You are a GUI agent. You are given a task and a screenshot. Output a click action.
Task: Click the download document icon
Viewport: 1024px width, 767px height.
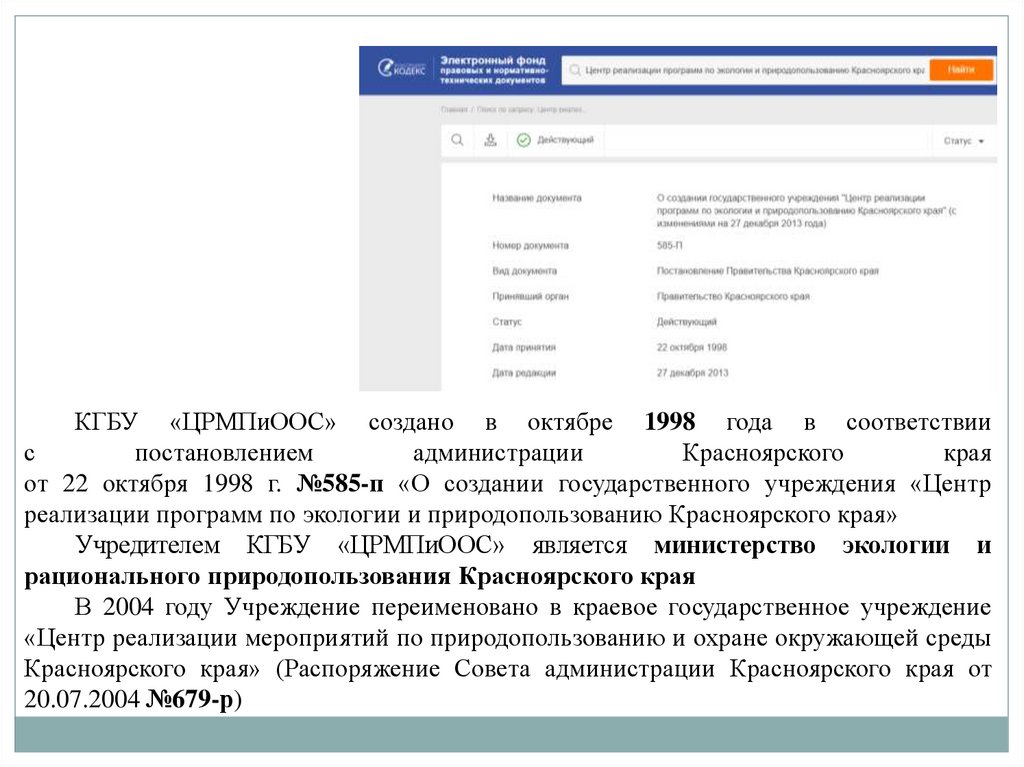[x=489, y=141]
